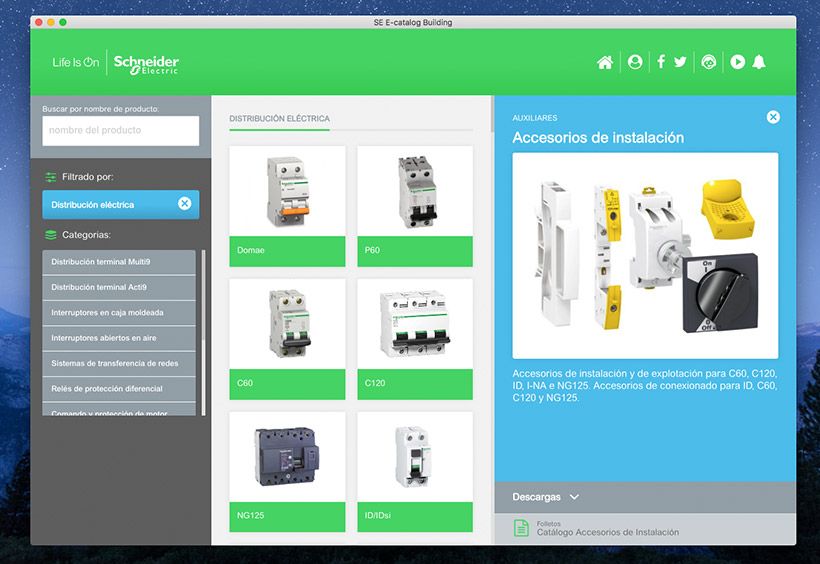Select category Distribución terminal Acti9
The width and height of the screenshot is (820, 564).
click(119, 287)
